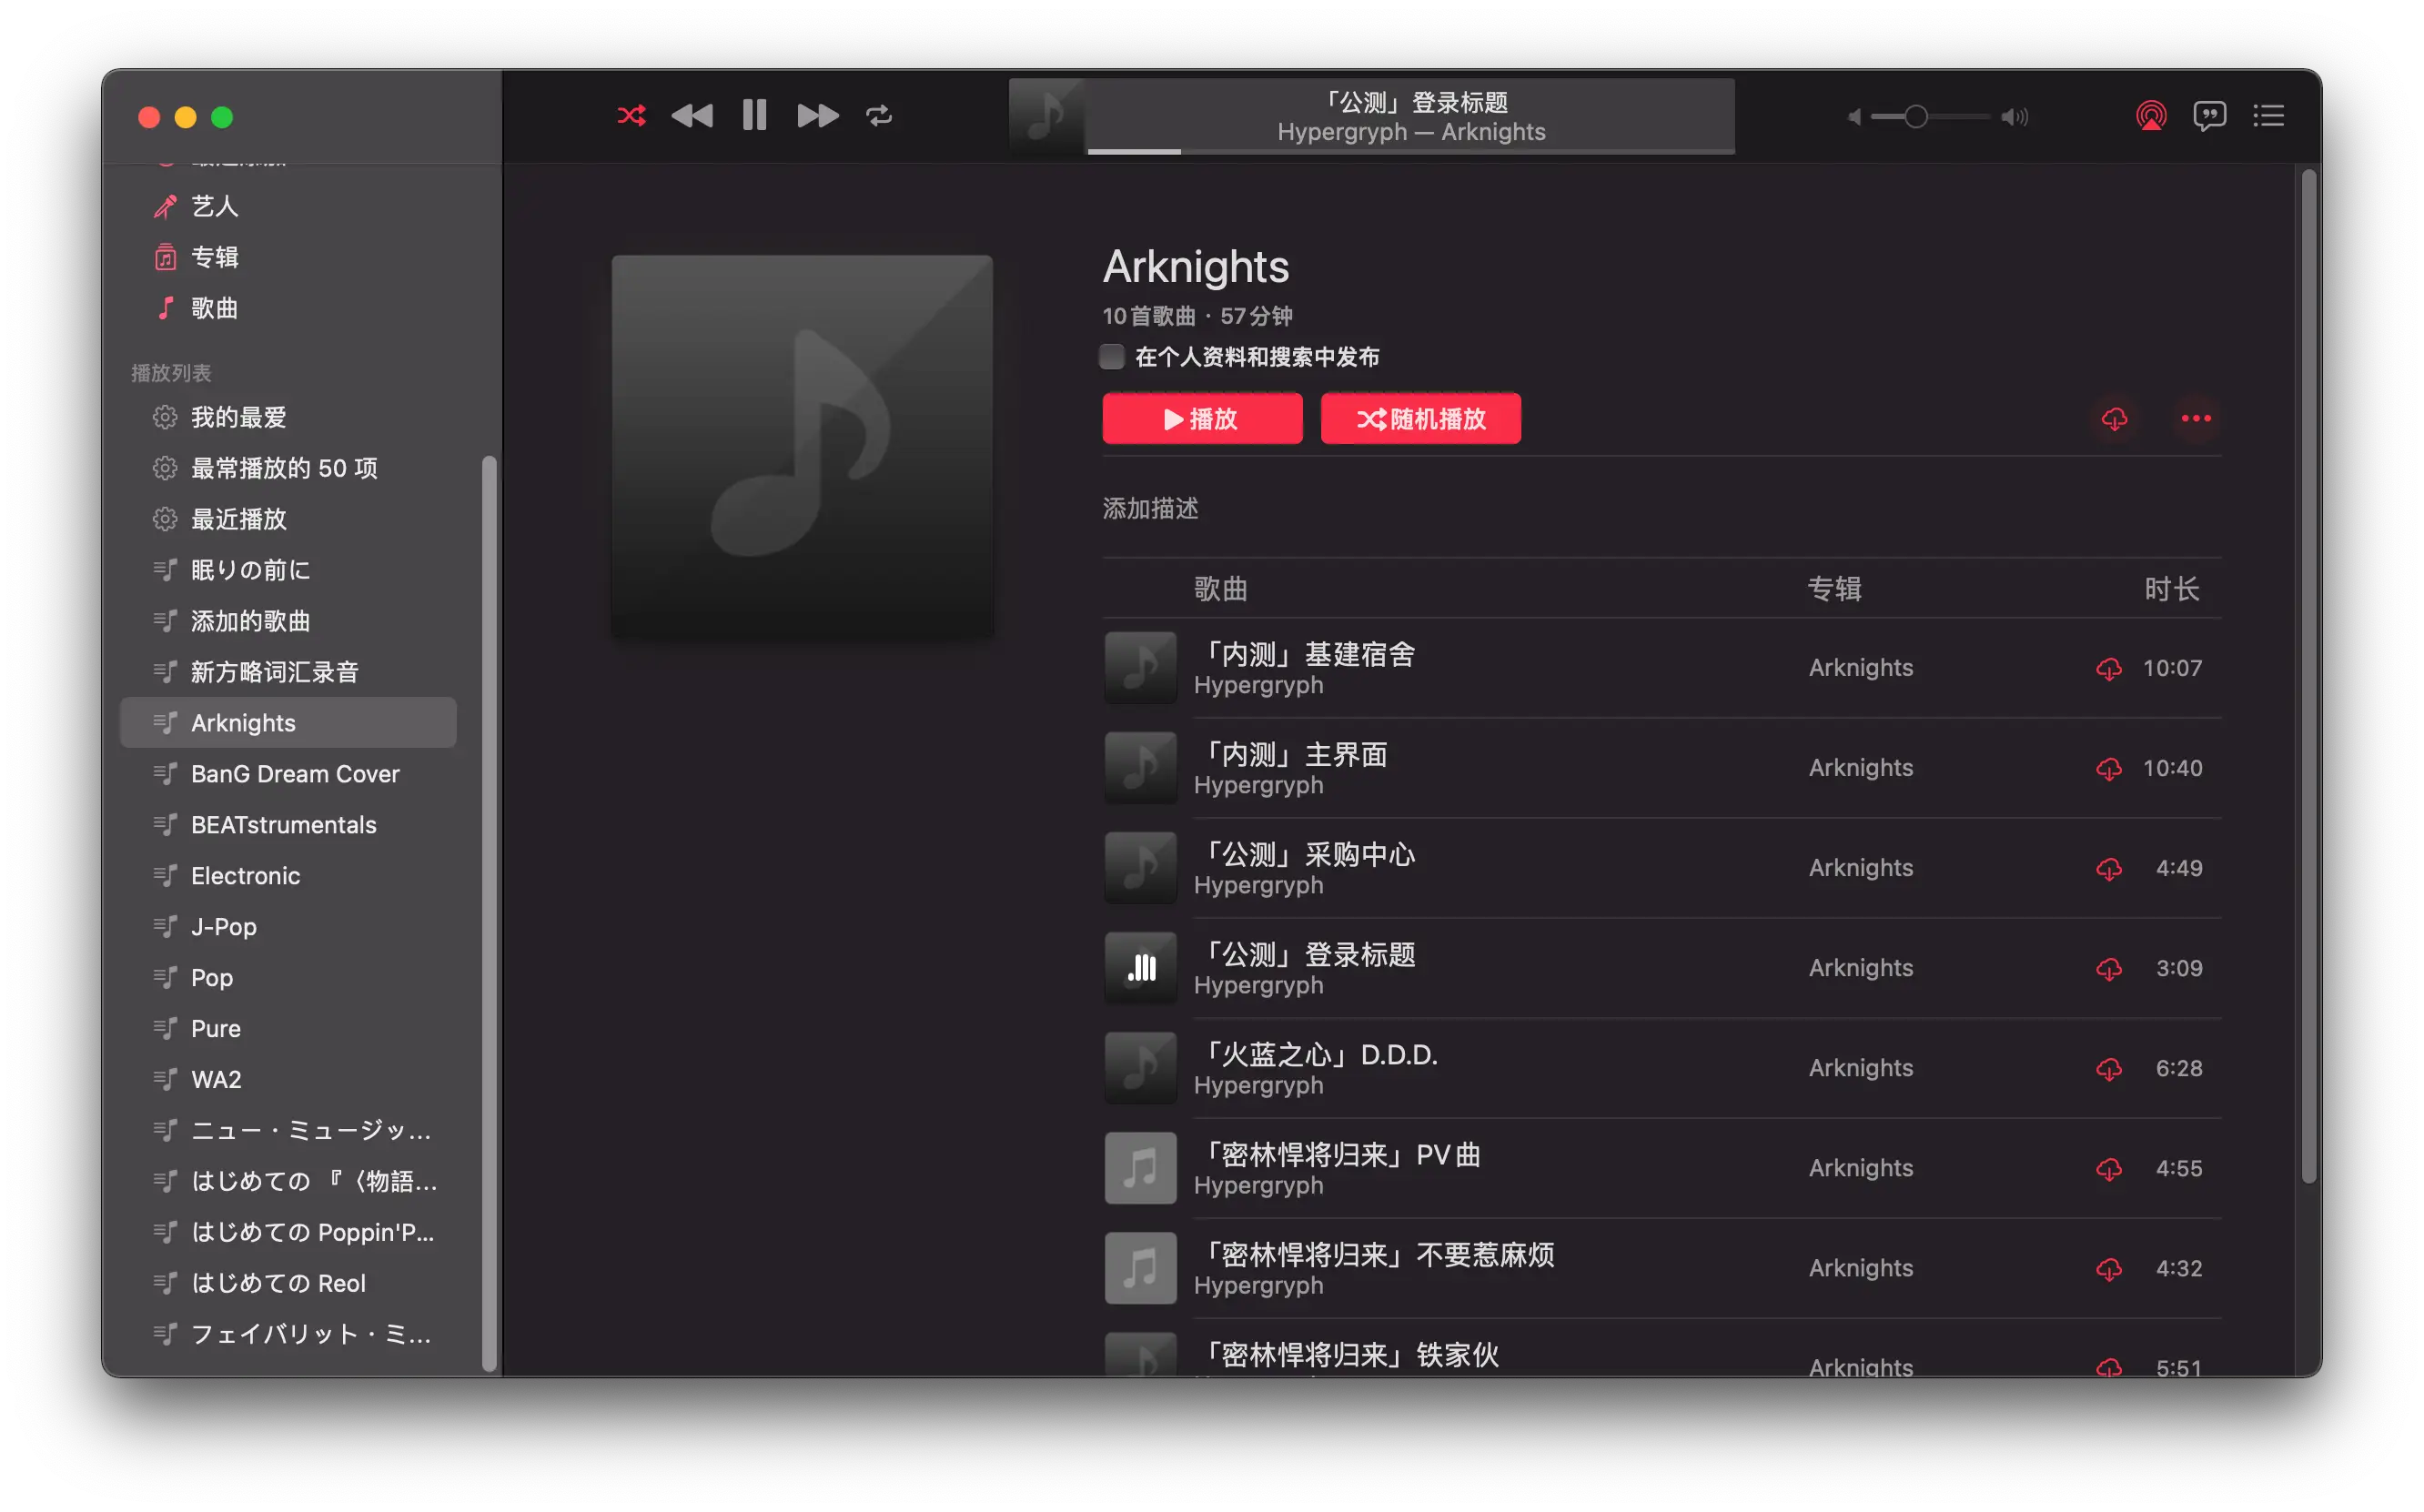The image size is (2424, 1512).
Task: Click the 随机播放 shuffle button
Action: 1421,419
